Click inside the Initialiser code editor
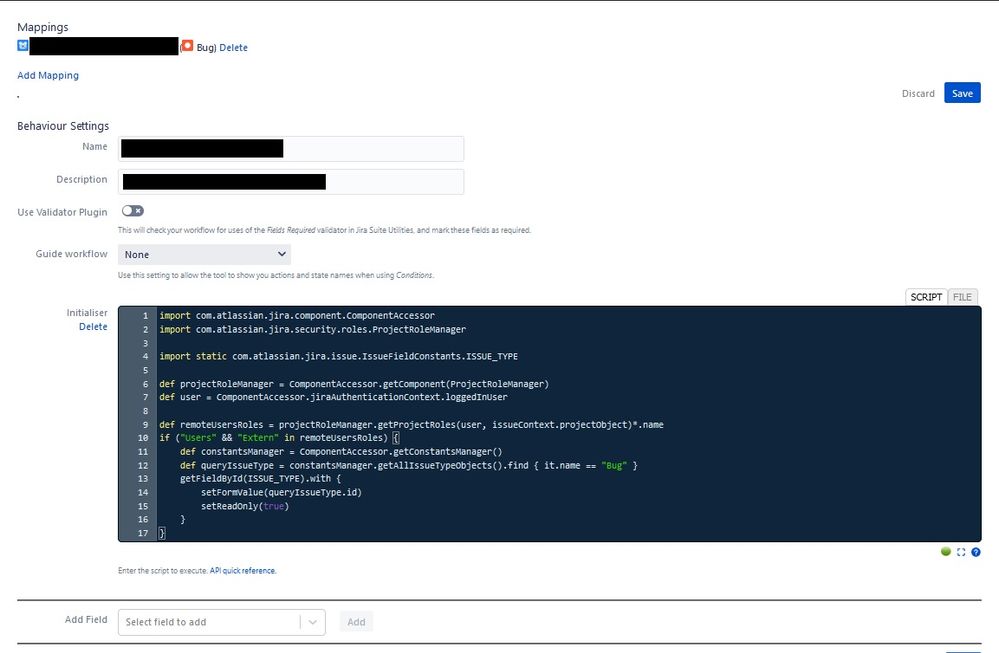 (x=550, y=424)
